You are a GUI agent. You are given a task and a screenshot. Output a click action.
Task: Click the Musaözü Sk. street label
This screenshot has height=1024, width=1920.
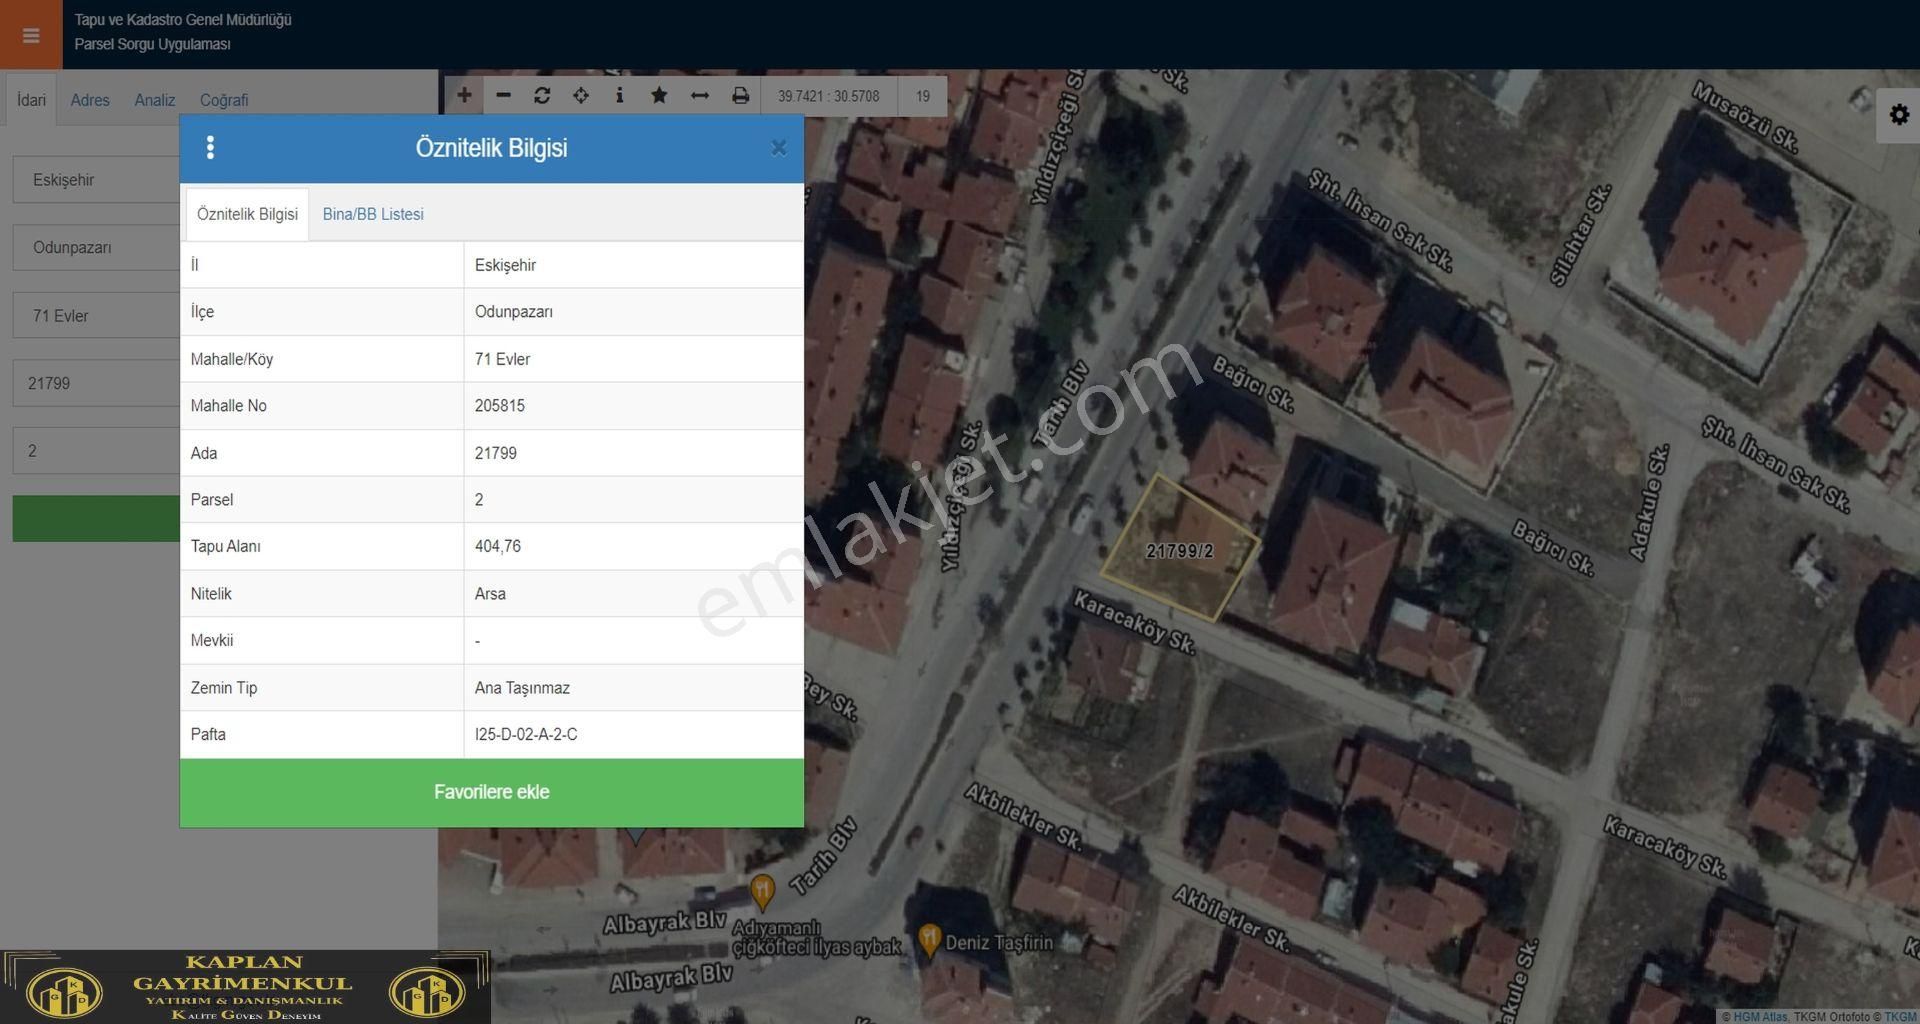(1745, 117)
